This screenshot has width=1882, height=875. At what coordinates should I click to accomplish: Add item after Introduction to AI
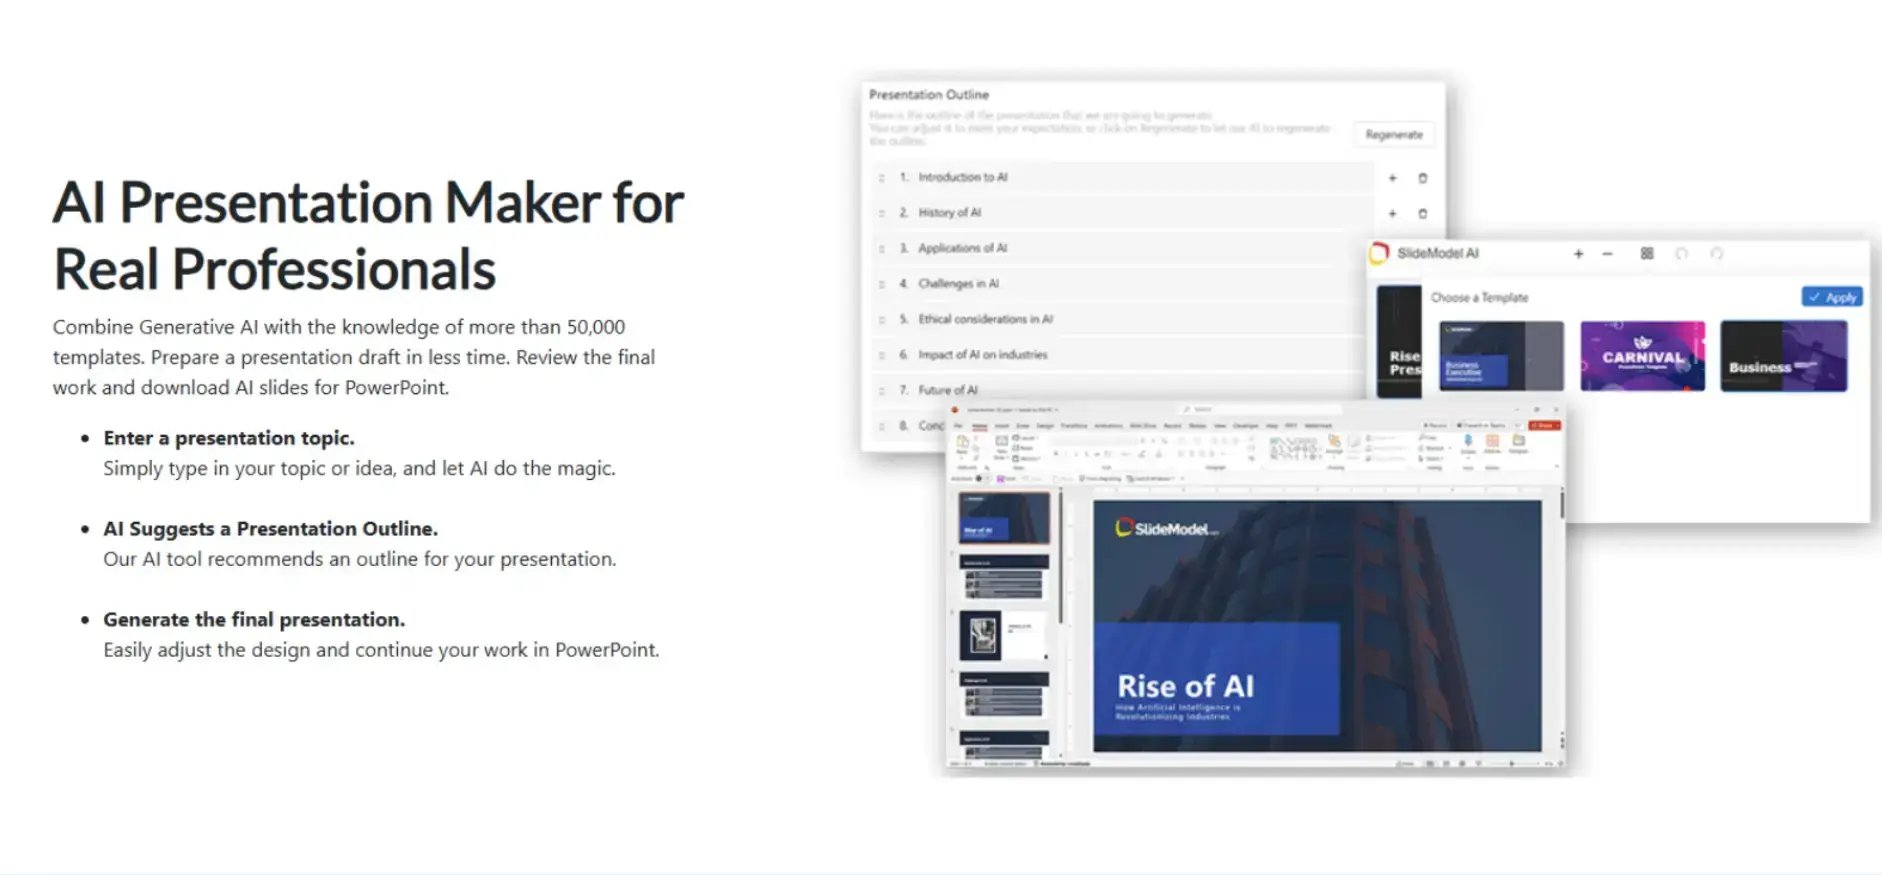click(1392, 178)
